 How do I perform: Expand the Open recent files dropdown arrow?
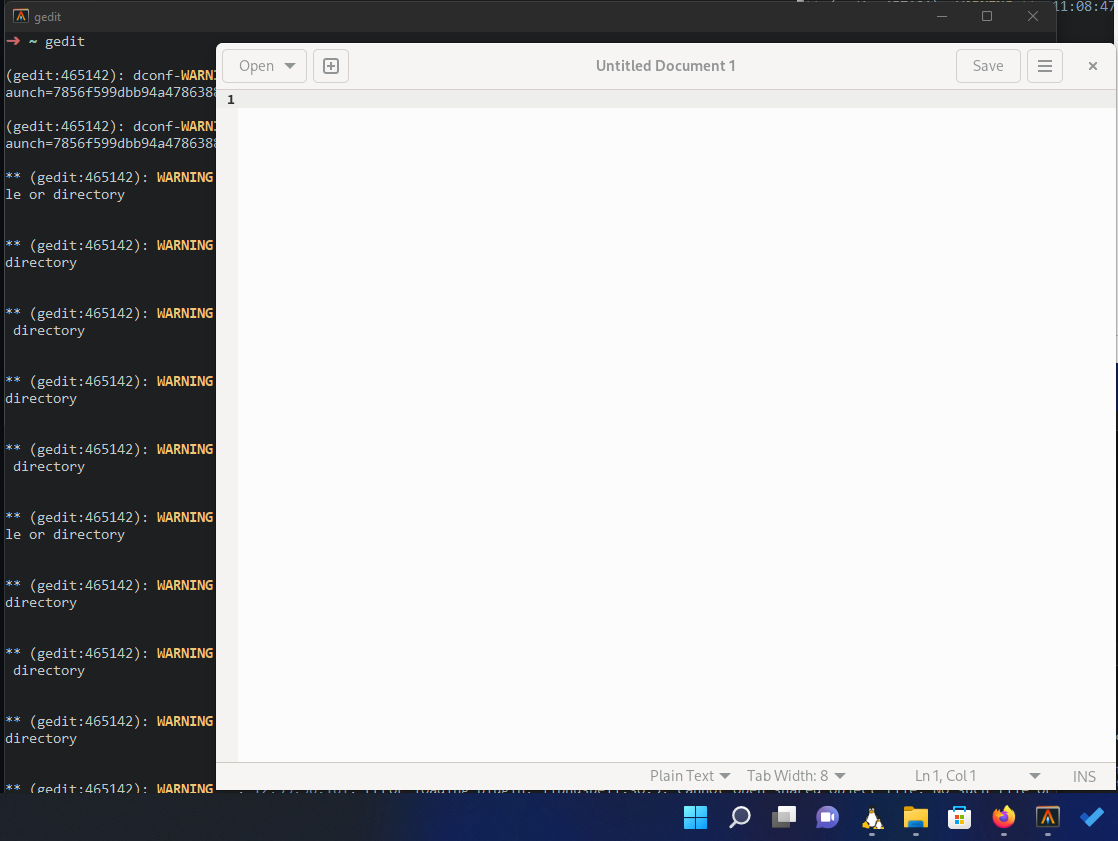pos(290,66)
